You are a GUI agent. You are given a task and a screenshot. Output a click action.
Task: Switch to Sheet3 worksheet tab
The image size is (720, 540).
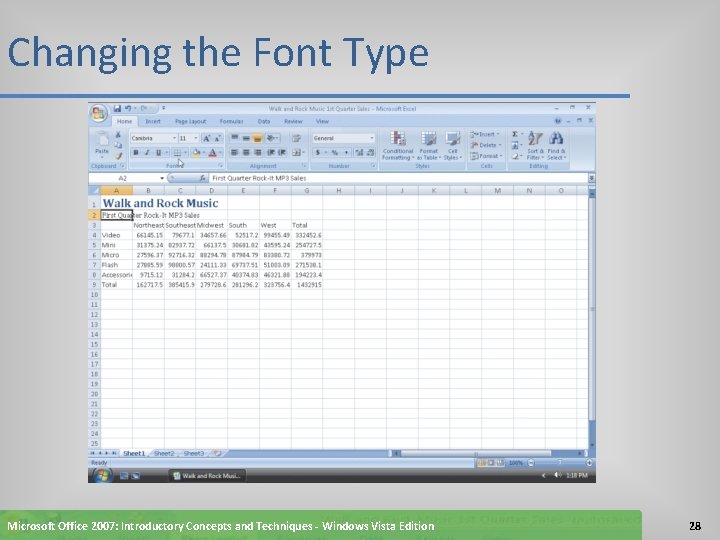tap(193, 453)
